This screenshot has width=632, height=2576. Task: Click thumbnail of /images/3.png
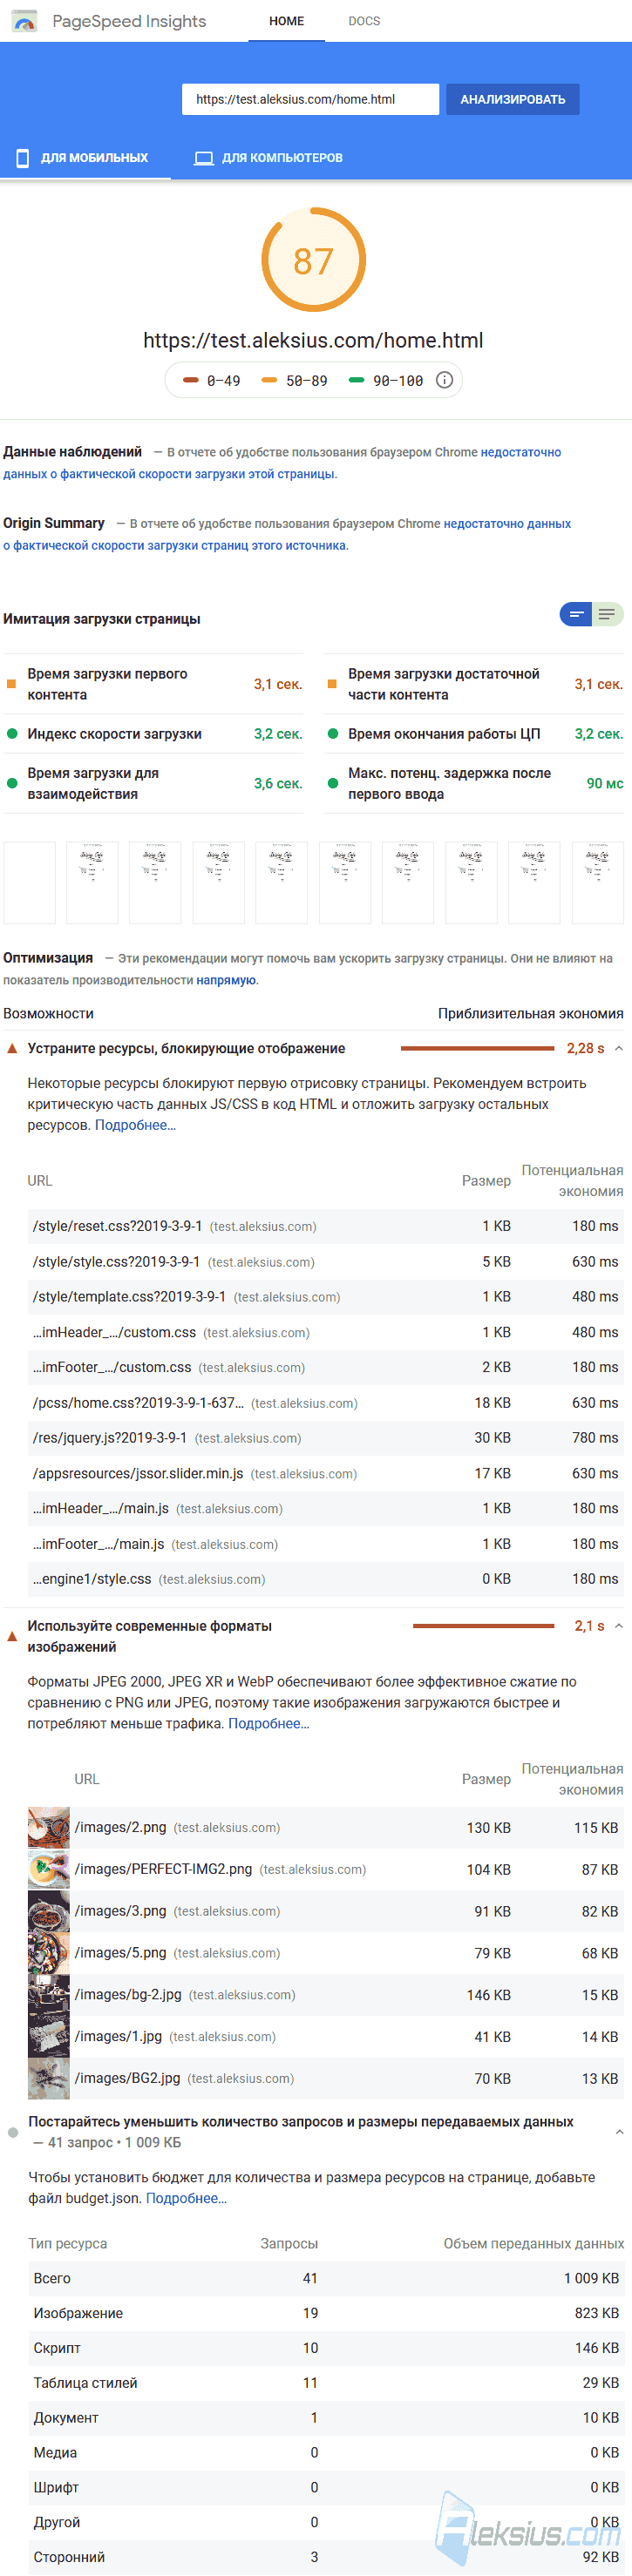click(x=49, y=1911)
